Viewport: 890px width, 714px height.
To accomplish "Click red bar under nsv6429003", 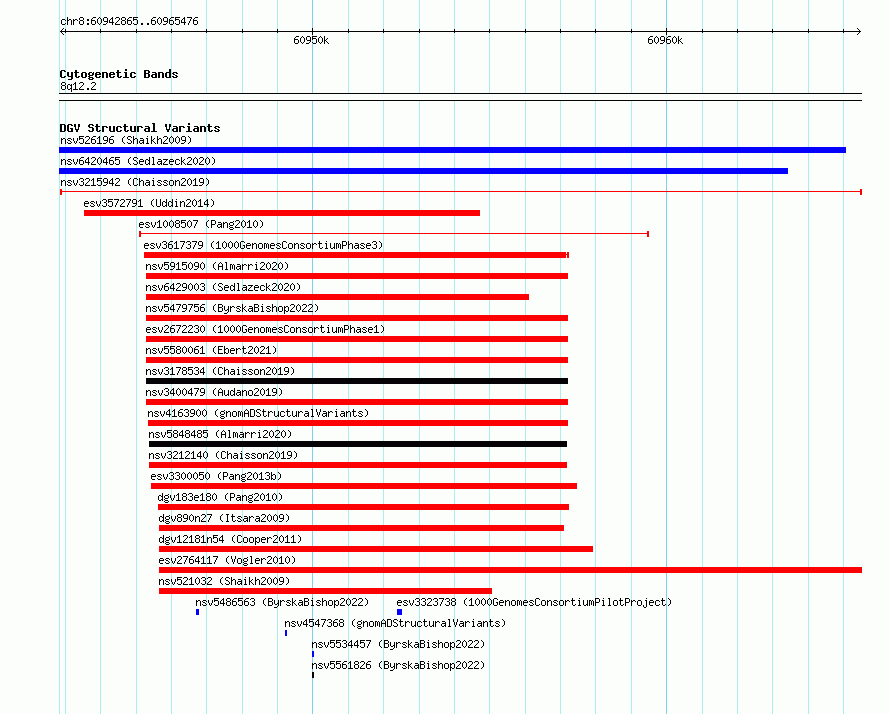I will click(x=337, y=297).
